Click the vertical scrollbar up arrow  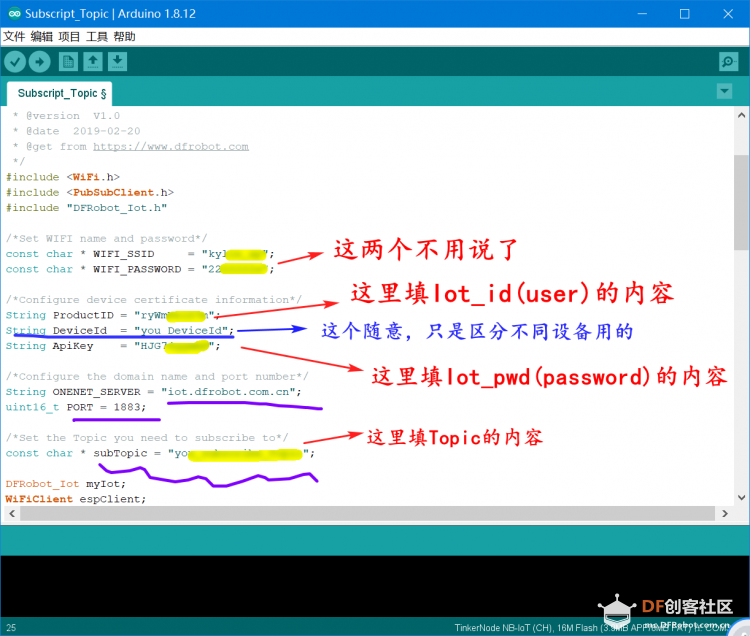pos(741,115)
